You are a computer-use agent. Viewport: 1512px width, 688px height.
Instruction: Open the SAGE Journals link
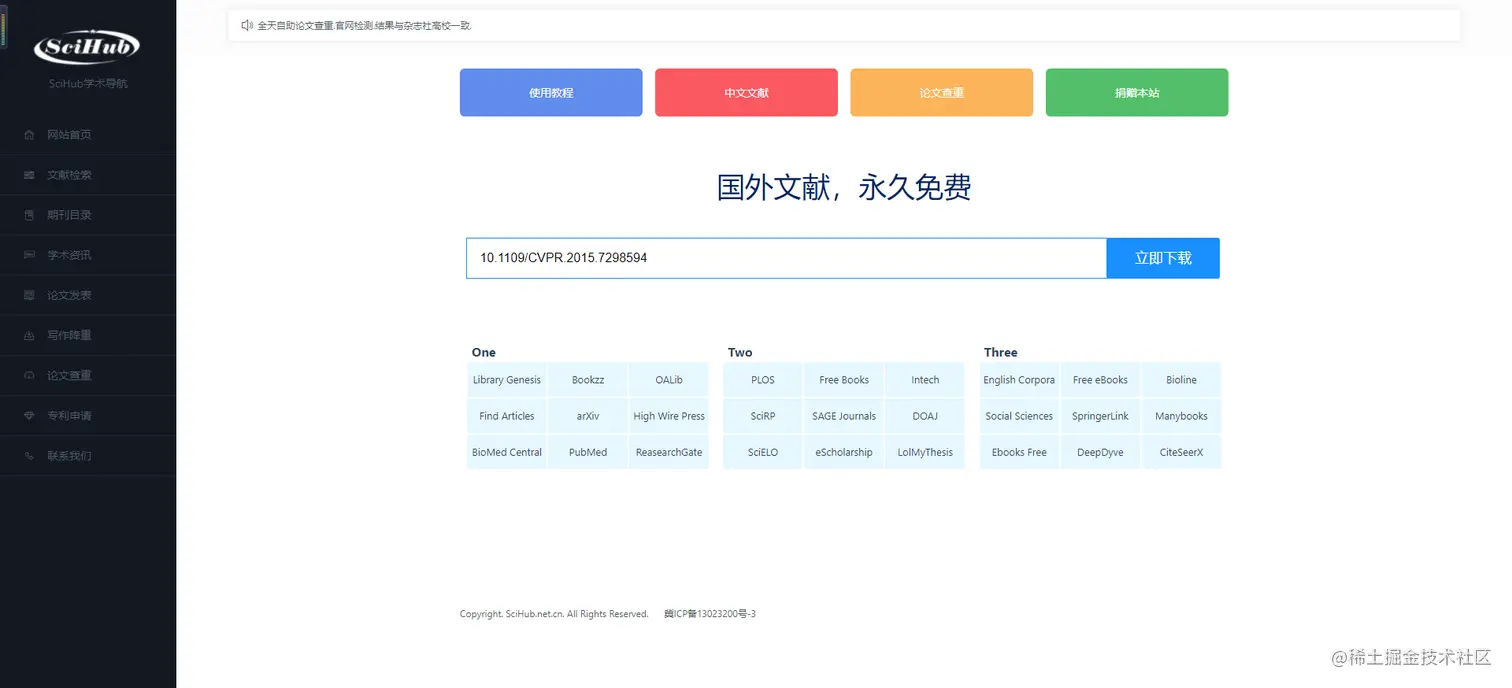tap(844, 416)
